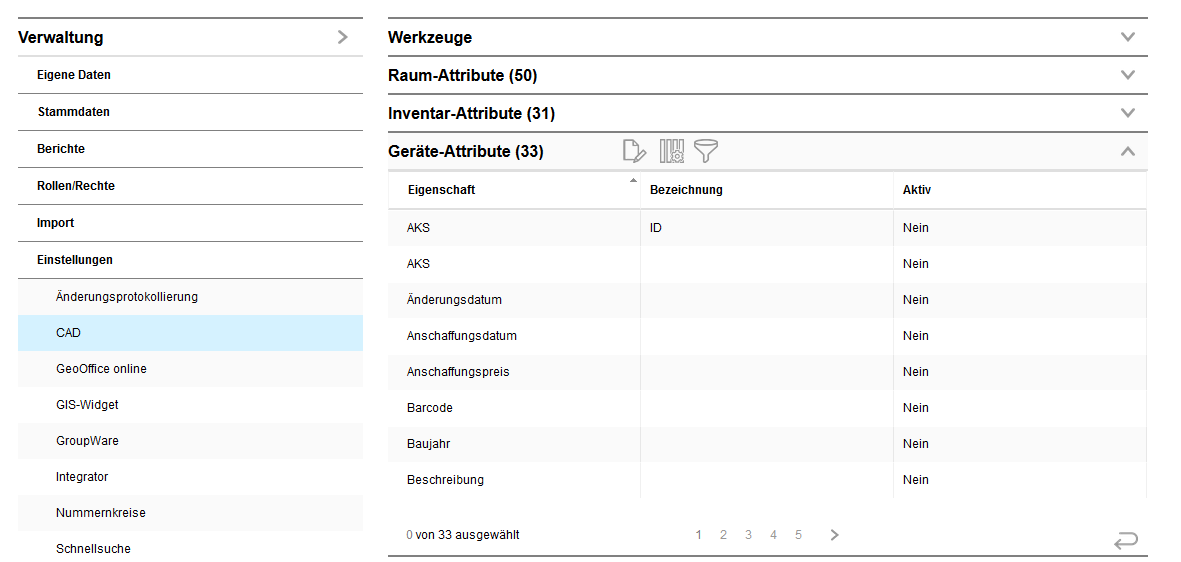Select the Barcode attribute row
Viewport: 1181px width, 562px height.
tap(430, 408)
